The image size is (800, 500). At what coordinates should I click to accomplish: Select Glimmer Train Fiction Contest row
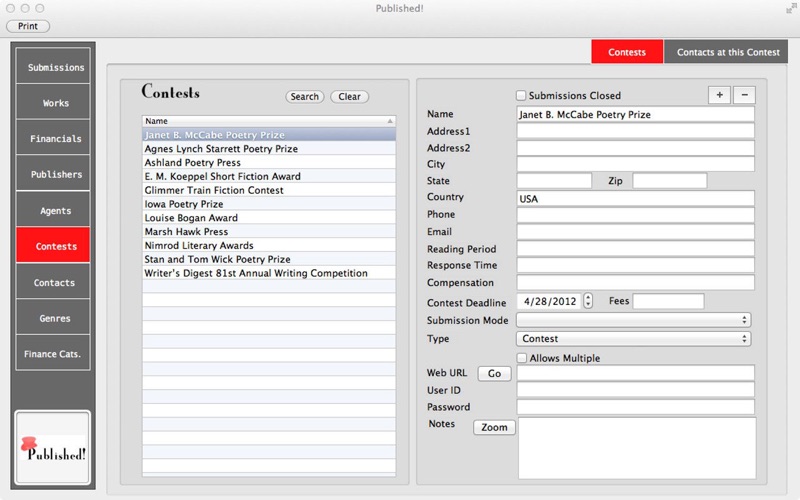269,190
